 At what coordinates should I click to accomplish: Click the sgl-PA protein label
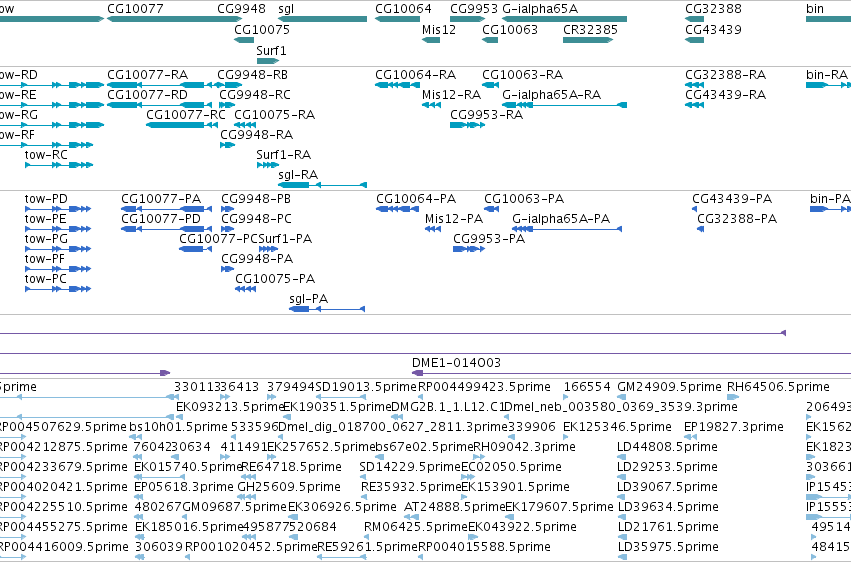coord(308,299)
